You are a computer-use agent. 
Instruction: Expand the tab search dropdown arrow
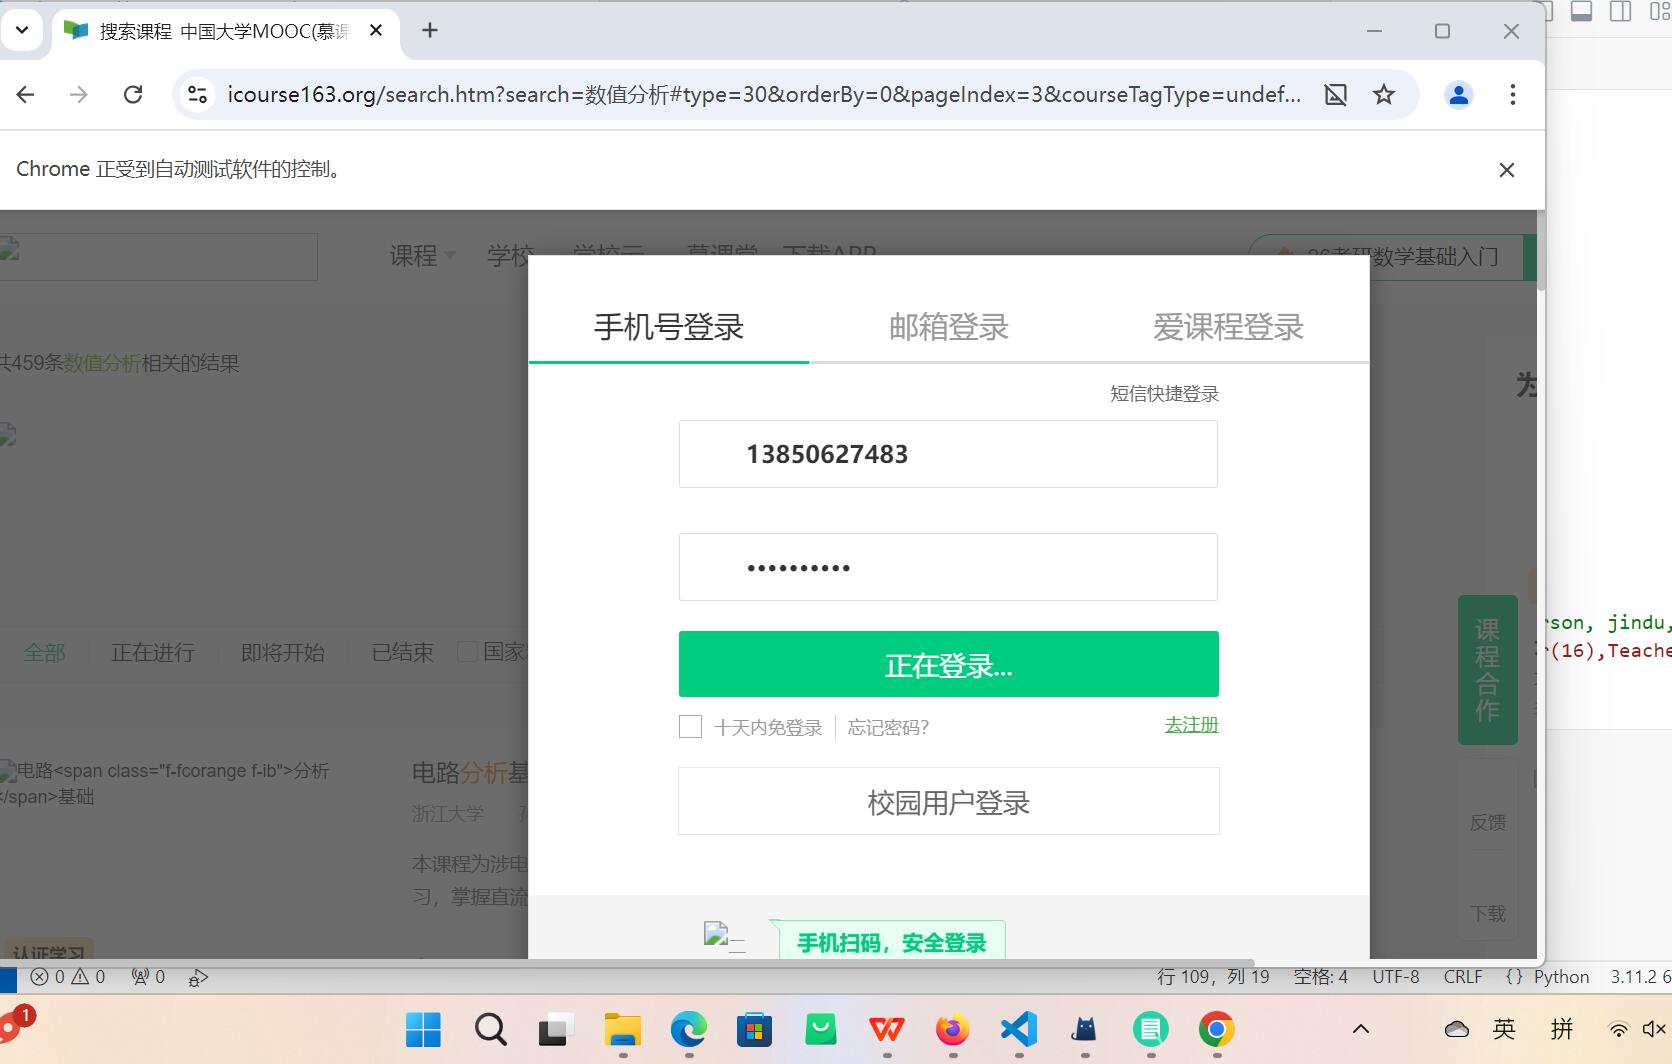point(22,31)
